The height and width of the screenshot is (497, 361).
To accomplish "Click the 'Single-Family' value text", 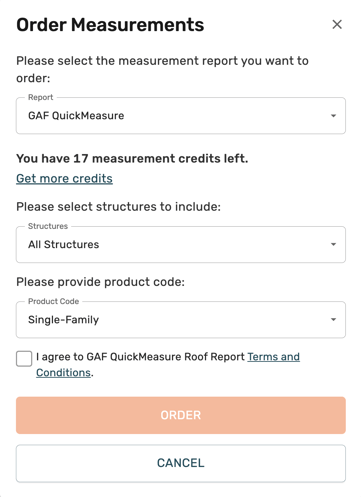I will [x=63, y=320].
